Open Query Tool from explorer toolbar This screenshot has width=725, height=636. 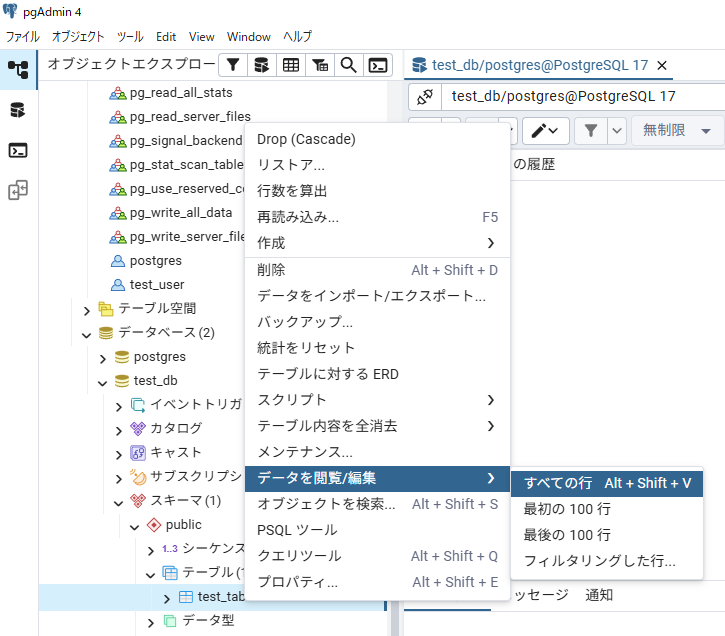click(x=262, y=65)
